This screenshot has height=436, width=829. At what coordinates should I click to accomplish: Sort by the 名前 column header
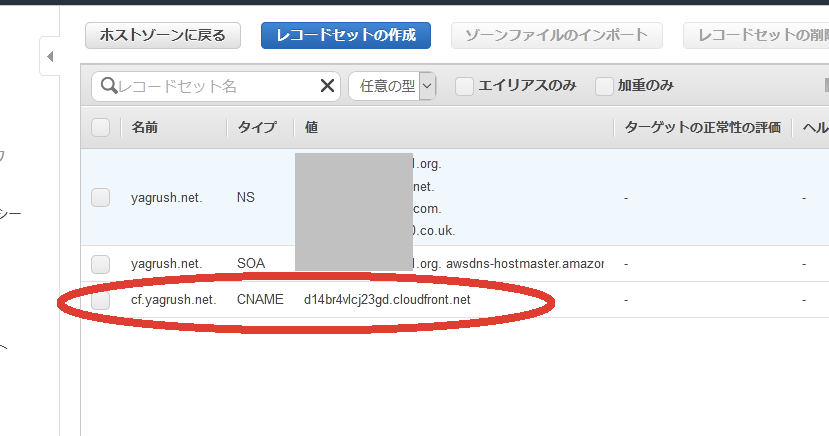[144, 127]
